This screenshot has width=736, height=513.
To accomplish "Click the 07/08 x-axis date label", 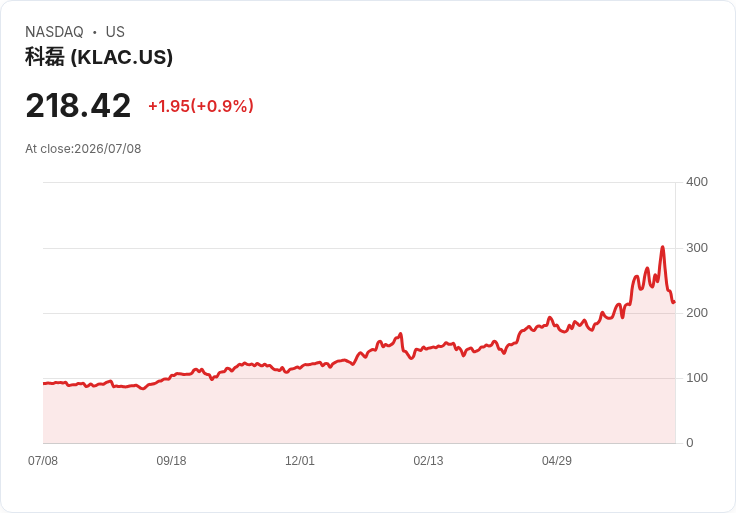I will [x=43, y=460].
